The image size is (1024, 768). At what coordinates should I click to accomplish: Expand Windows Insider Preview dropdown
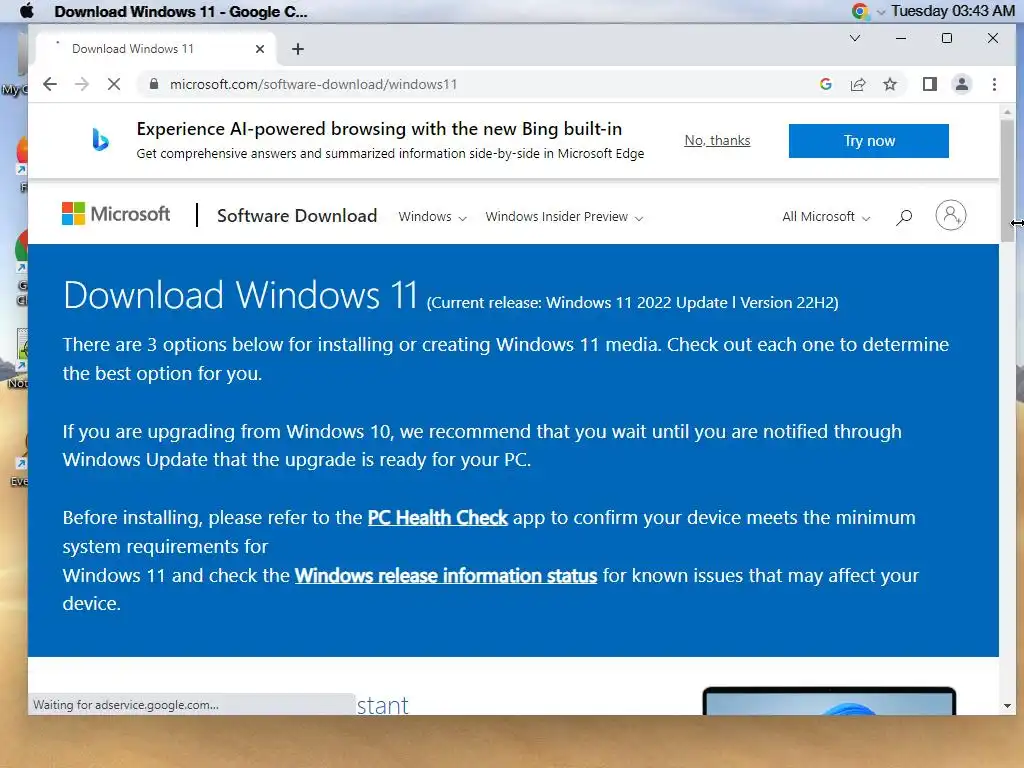click(x=564, y=217)
